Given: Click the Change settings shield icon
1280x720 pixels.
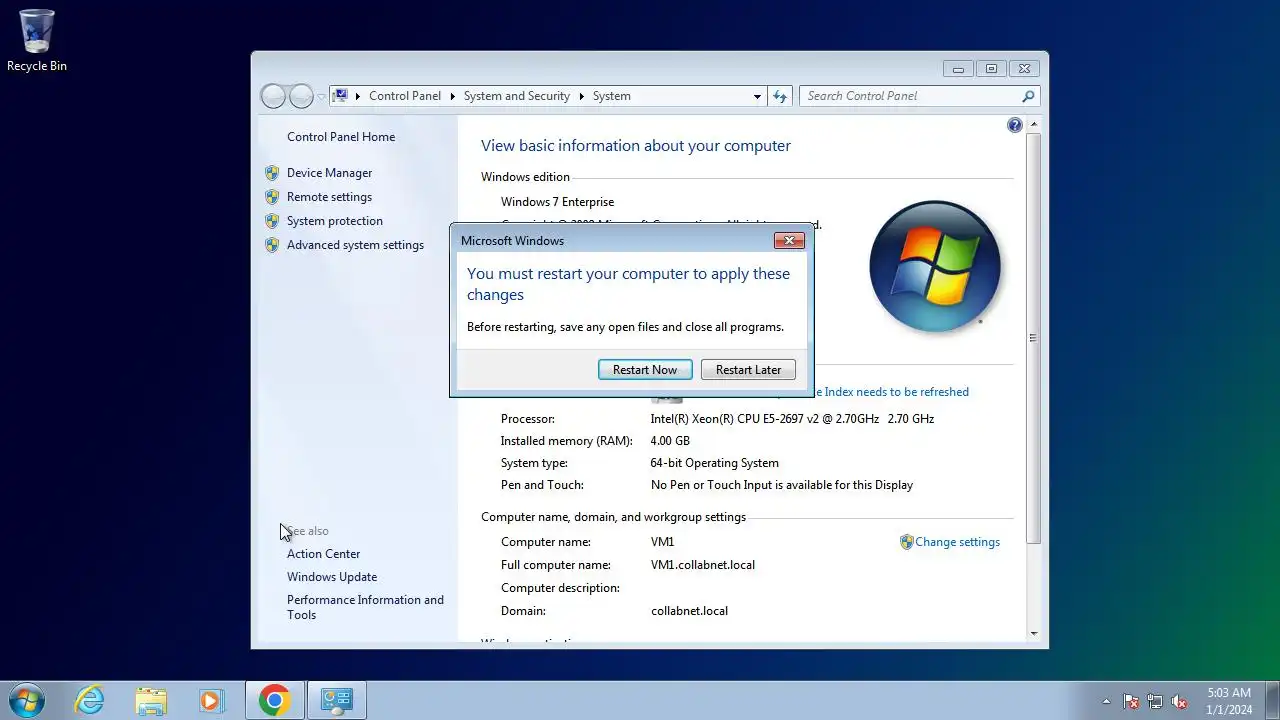Looking at the screenshot, I should tap(907, 542).
